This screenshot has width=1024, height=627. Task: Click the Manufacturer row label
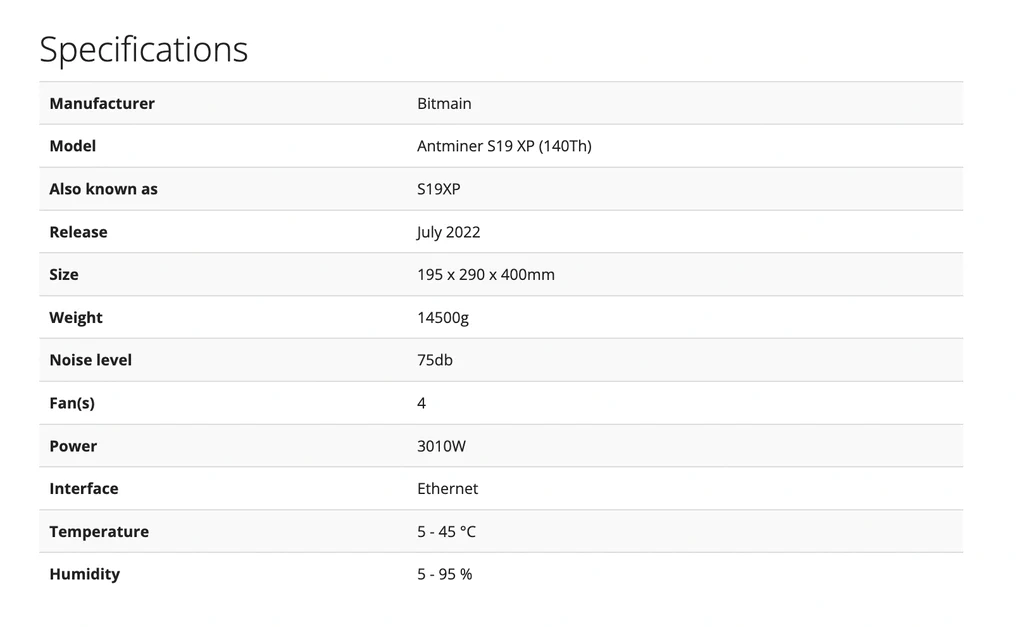pyautogui.click(x=102, y=103)
